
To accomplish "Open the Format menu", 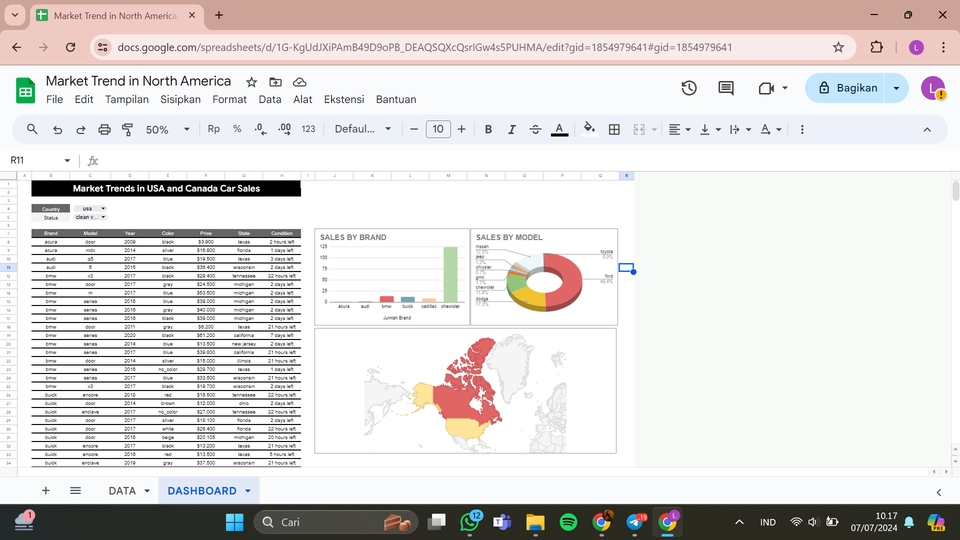I will 230,99.
